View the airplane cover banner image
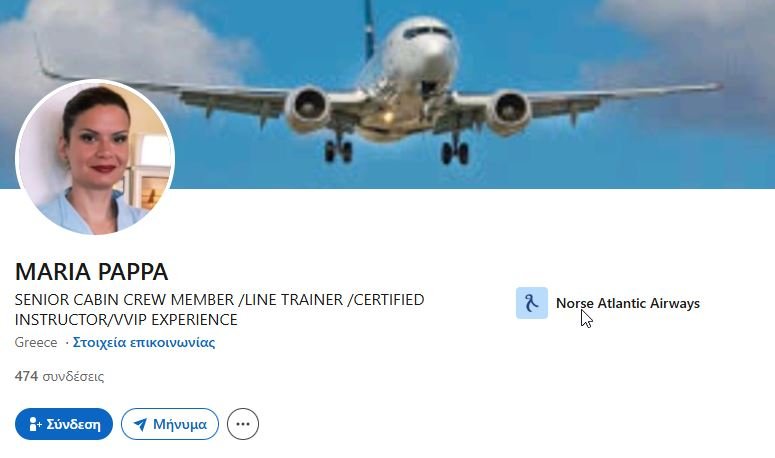Image resolution: width=775 pixels, height=458 pixels. coord(388,94)
